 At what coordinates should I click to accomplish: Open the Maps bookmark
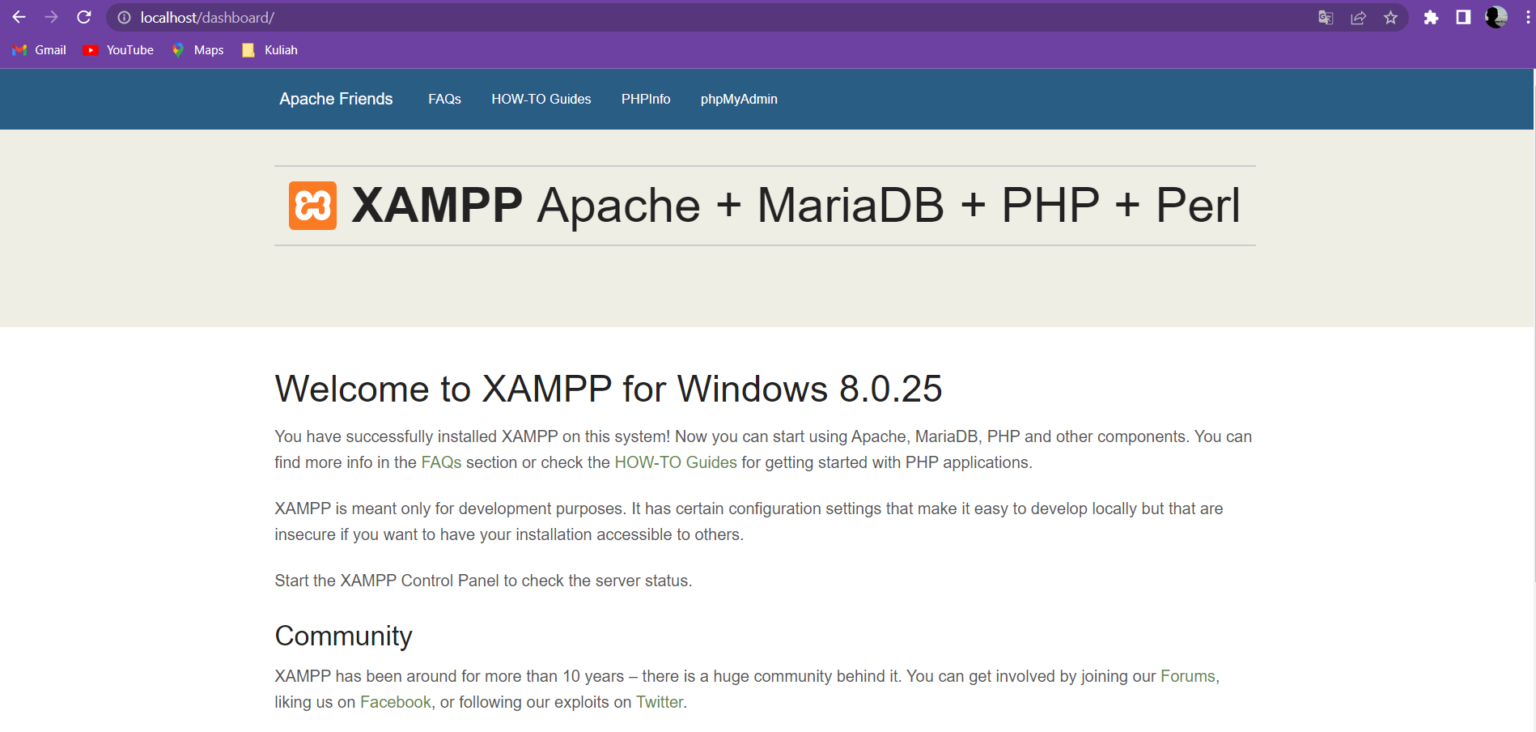click(x=197, y=49)
